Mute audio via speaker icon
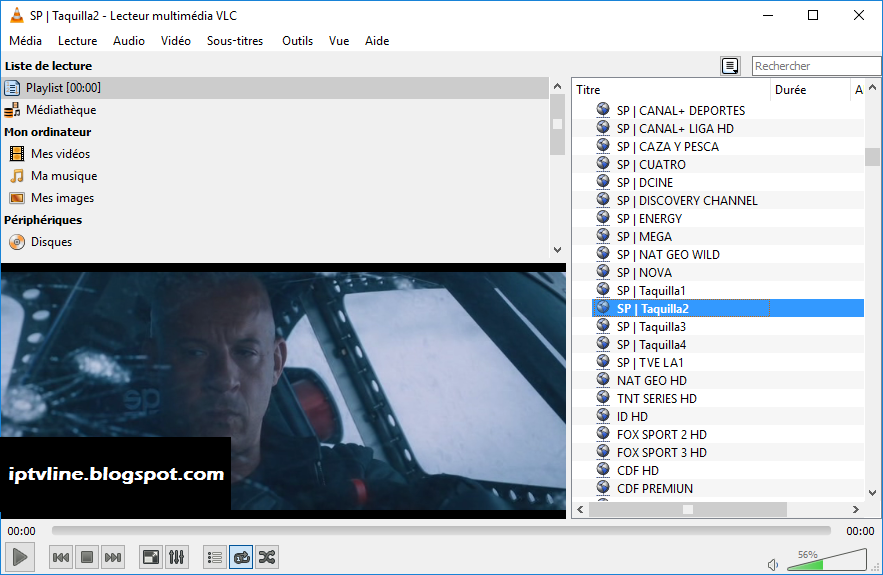The image size is (883, 575). [773, 564]
